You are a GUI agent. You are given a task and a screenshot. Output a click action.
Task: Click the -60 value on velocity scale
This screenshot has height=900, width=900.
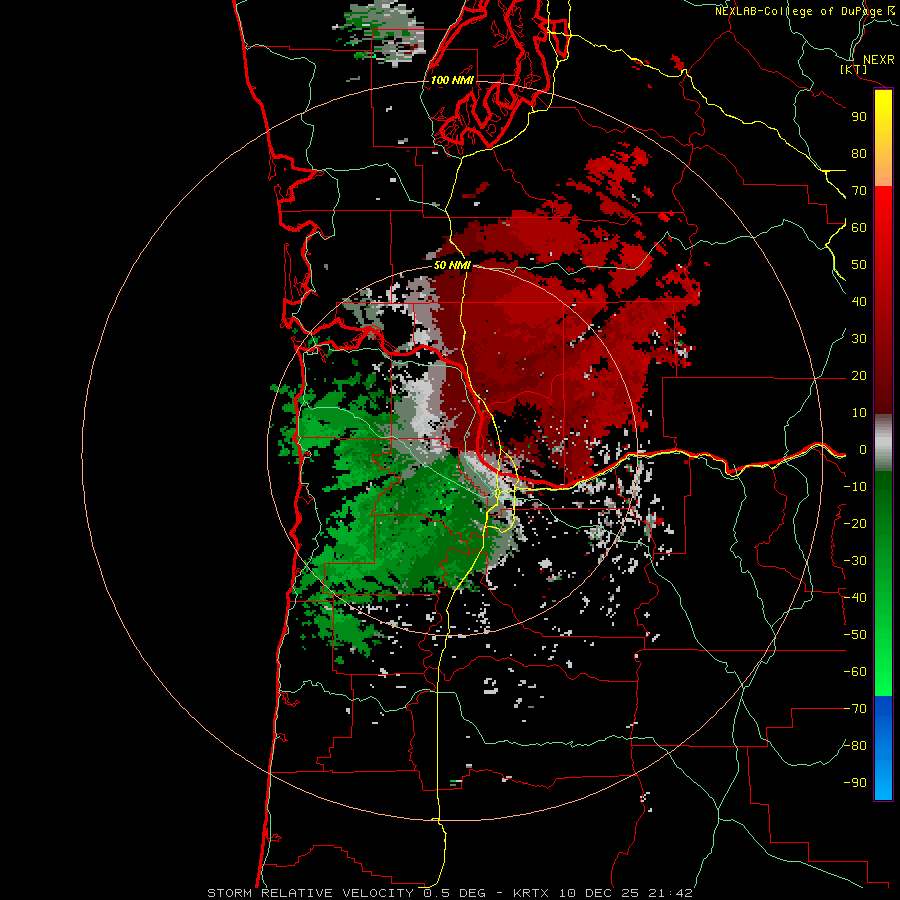click(x=855, y=672)
